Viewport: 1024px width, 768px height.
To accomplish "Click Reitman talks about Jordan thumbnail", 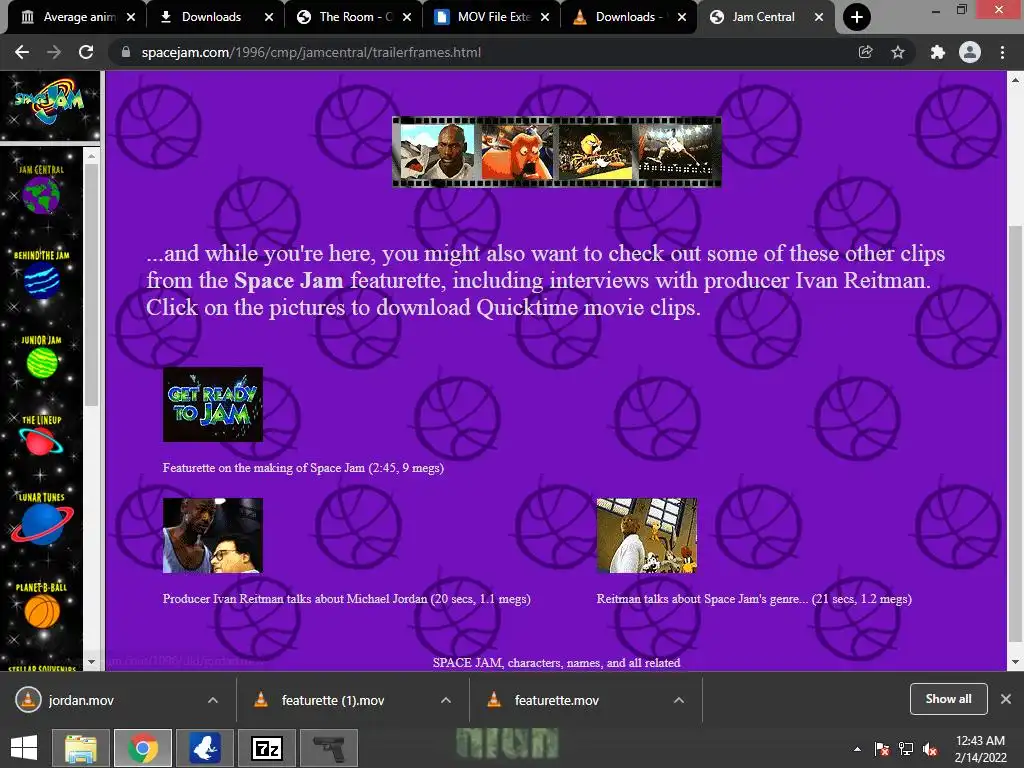I will click(x=213, y=536).
